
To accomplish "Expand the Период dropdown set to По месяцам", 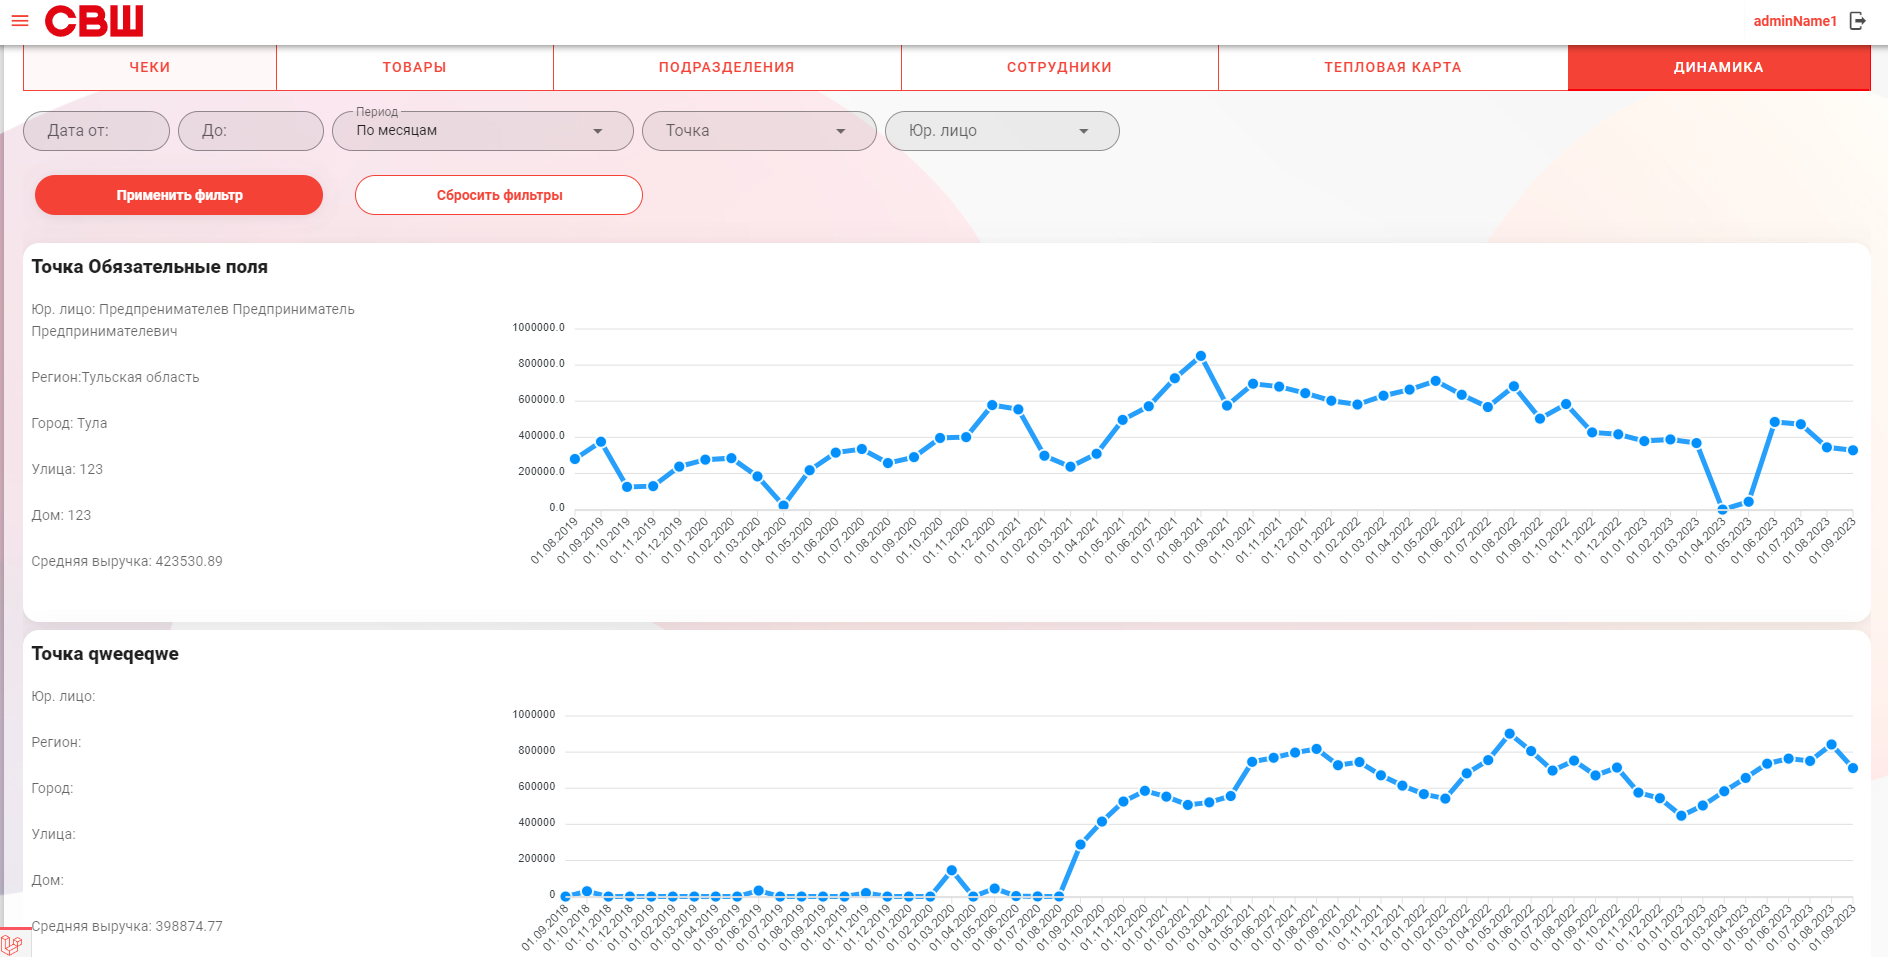I will click(x=483, y=131).
